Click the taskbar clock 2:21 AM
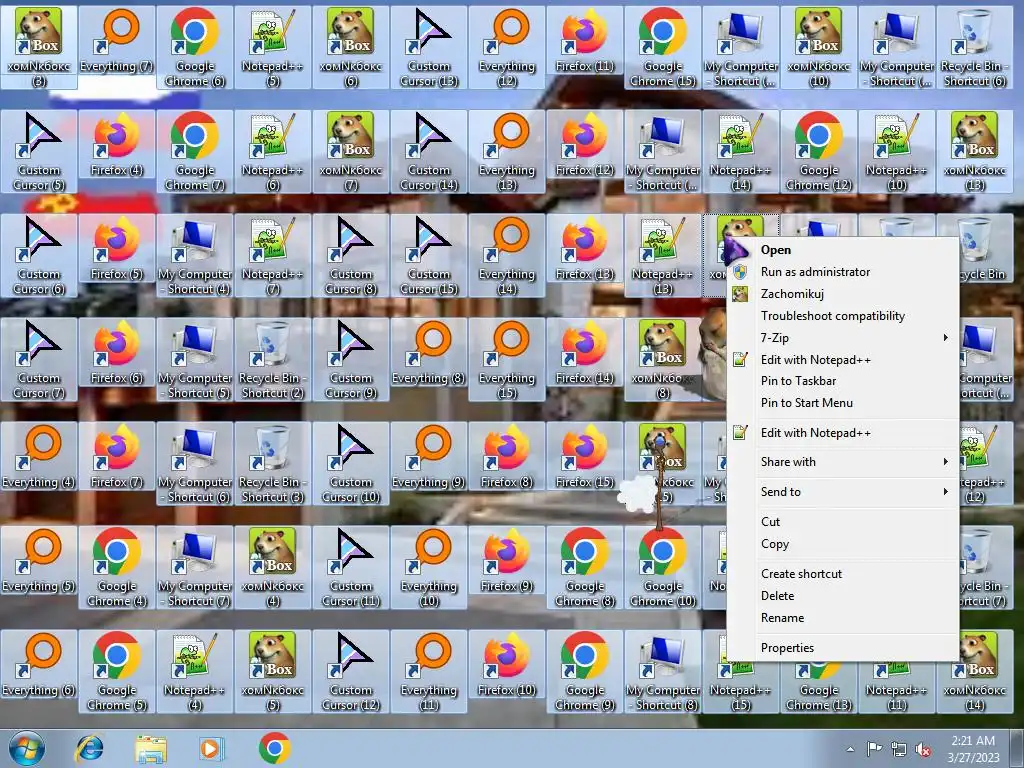 point(973,749)
